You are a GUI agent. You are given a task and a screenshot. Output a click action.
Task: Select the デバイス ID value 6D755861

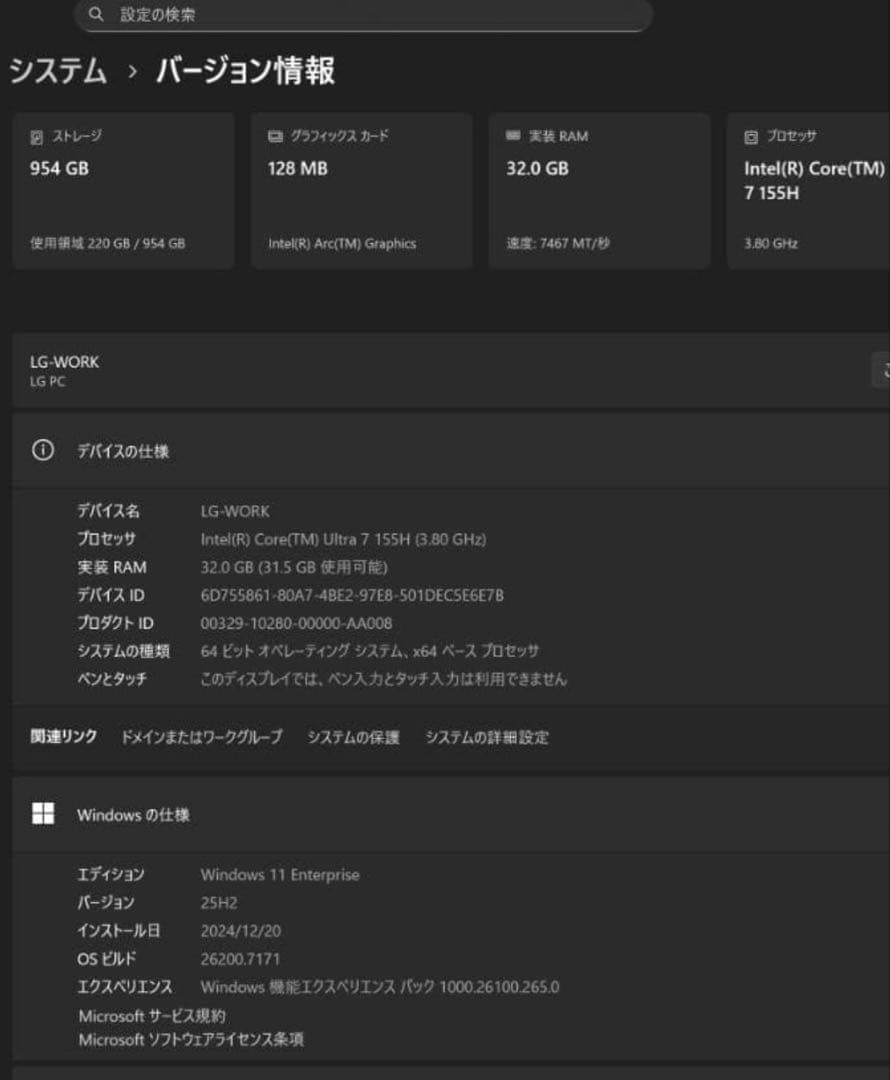[352, 595]
